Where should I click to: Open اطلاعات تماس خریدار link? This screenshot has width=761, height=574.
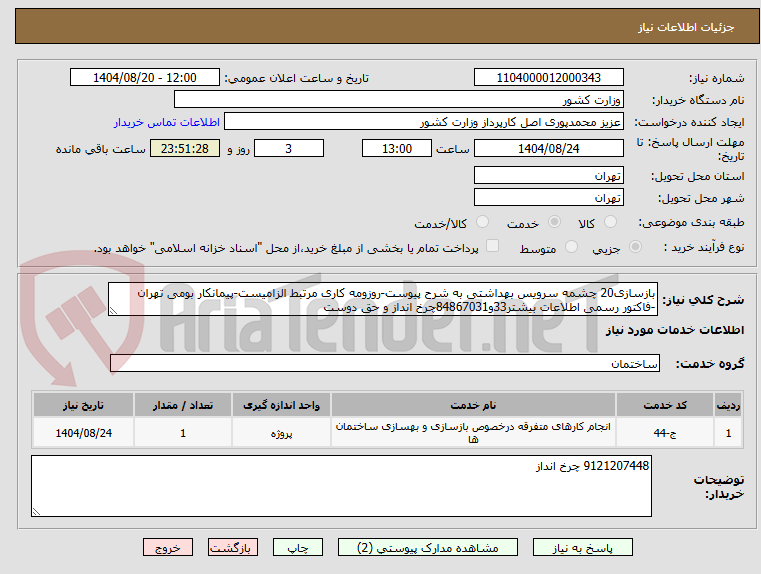click(166, 122)
